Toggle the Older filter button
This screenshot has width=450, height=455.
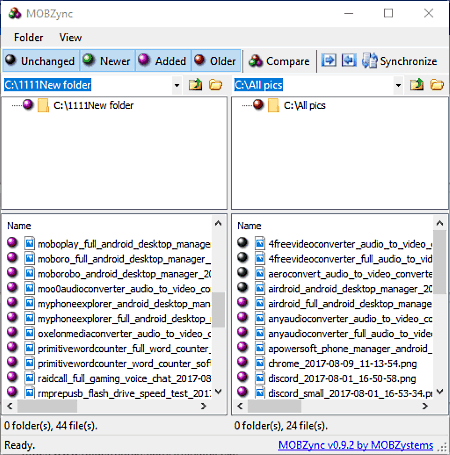pyautogui.click(x=216, y=61)
